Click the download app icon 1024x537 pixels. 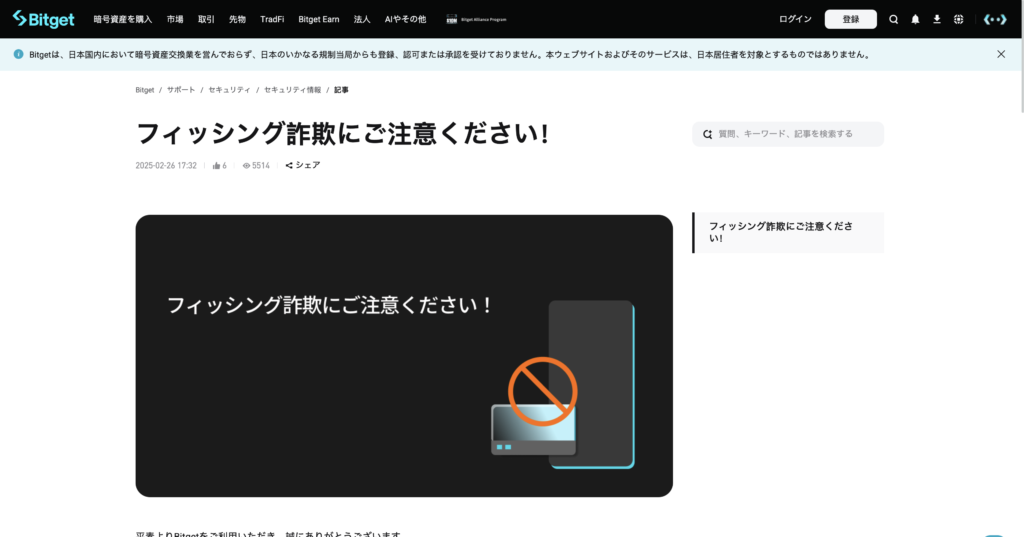coord(936,20)
